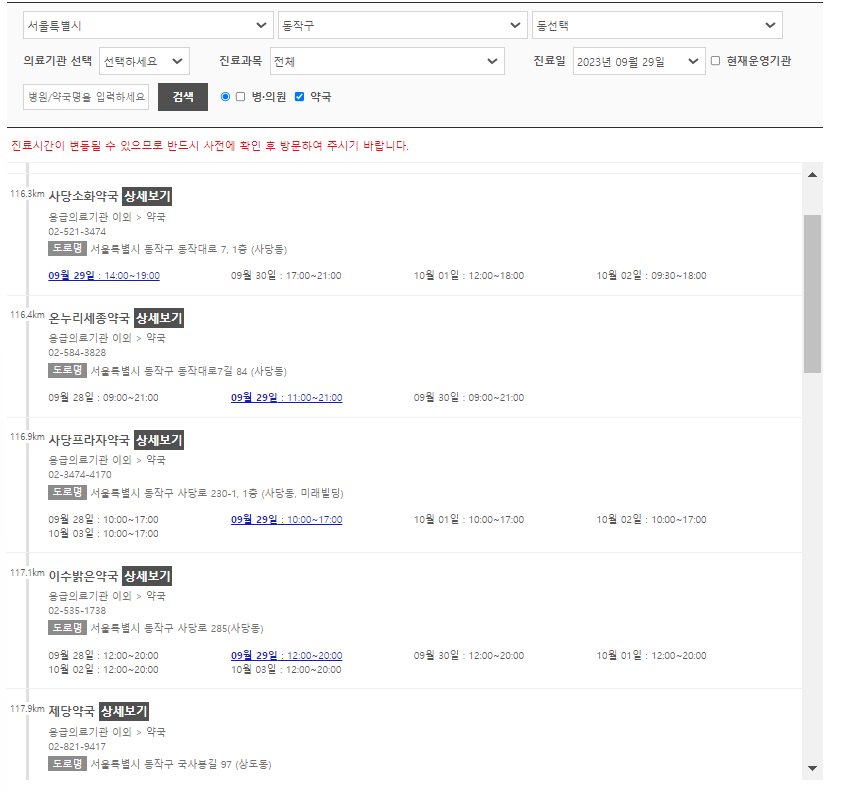Click phone number 02-821-9417

[x=77, y=746]
